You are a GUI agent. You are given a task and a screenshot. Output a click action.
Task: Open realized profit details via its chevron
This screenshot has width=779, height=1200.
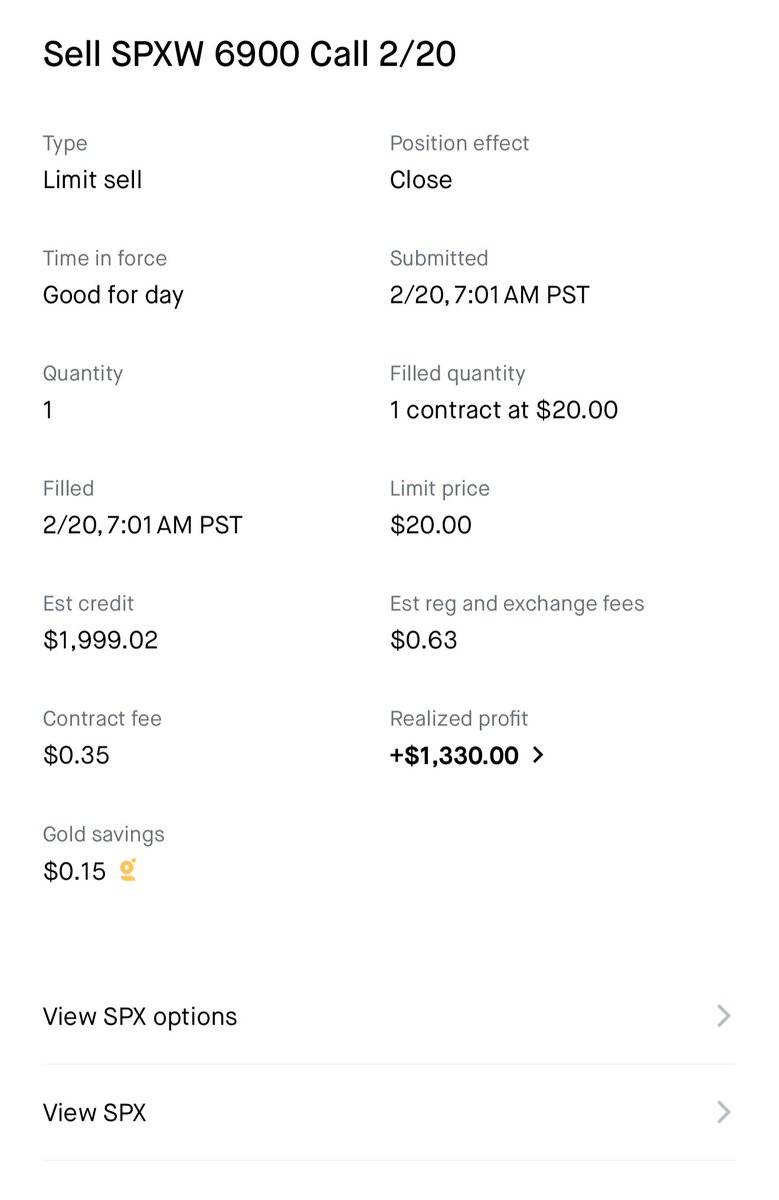(x=538, y=755)
